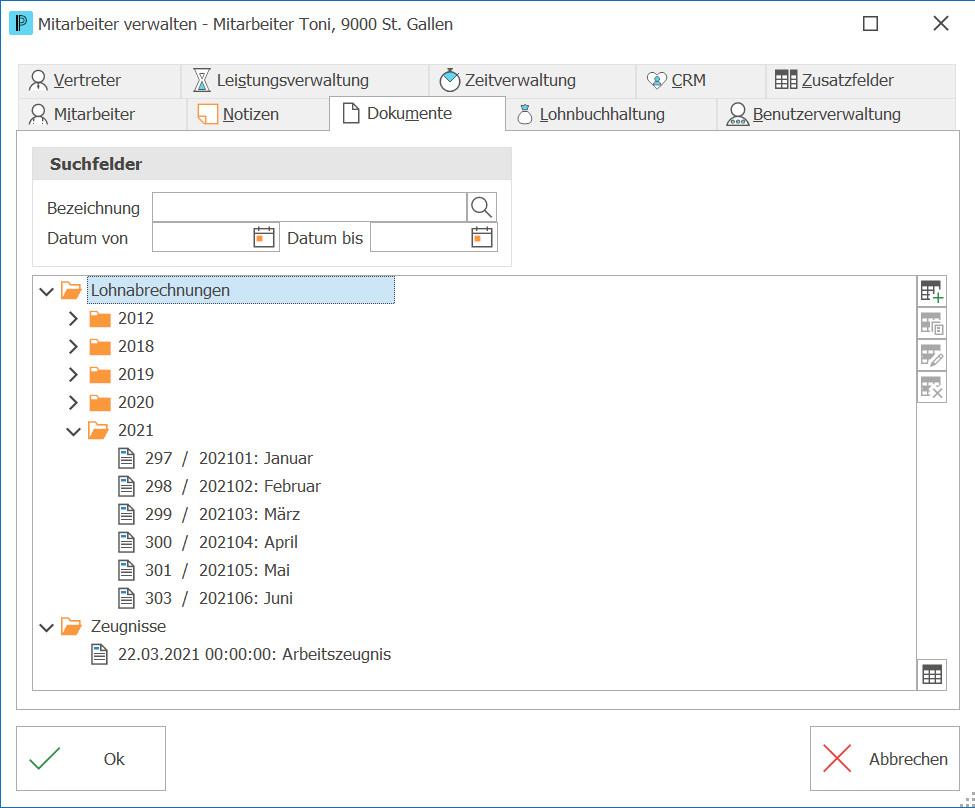Click the add document icon with green plus
The width and height of the screenshot is (975, 808).
point(931,291)
